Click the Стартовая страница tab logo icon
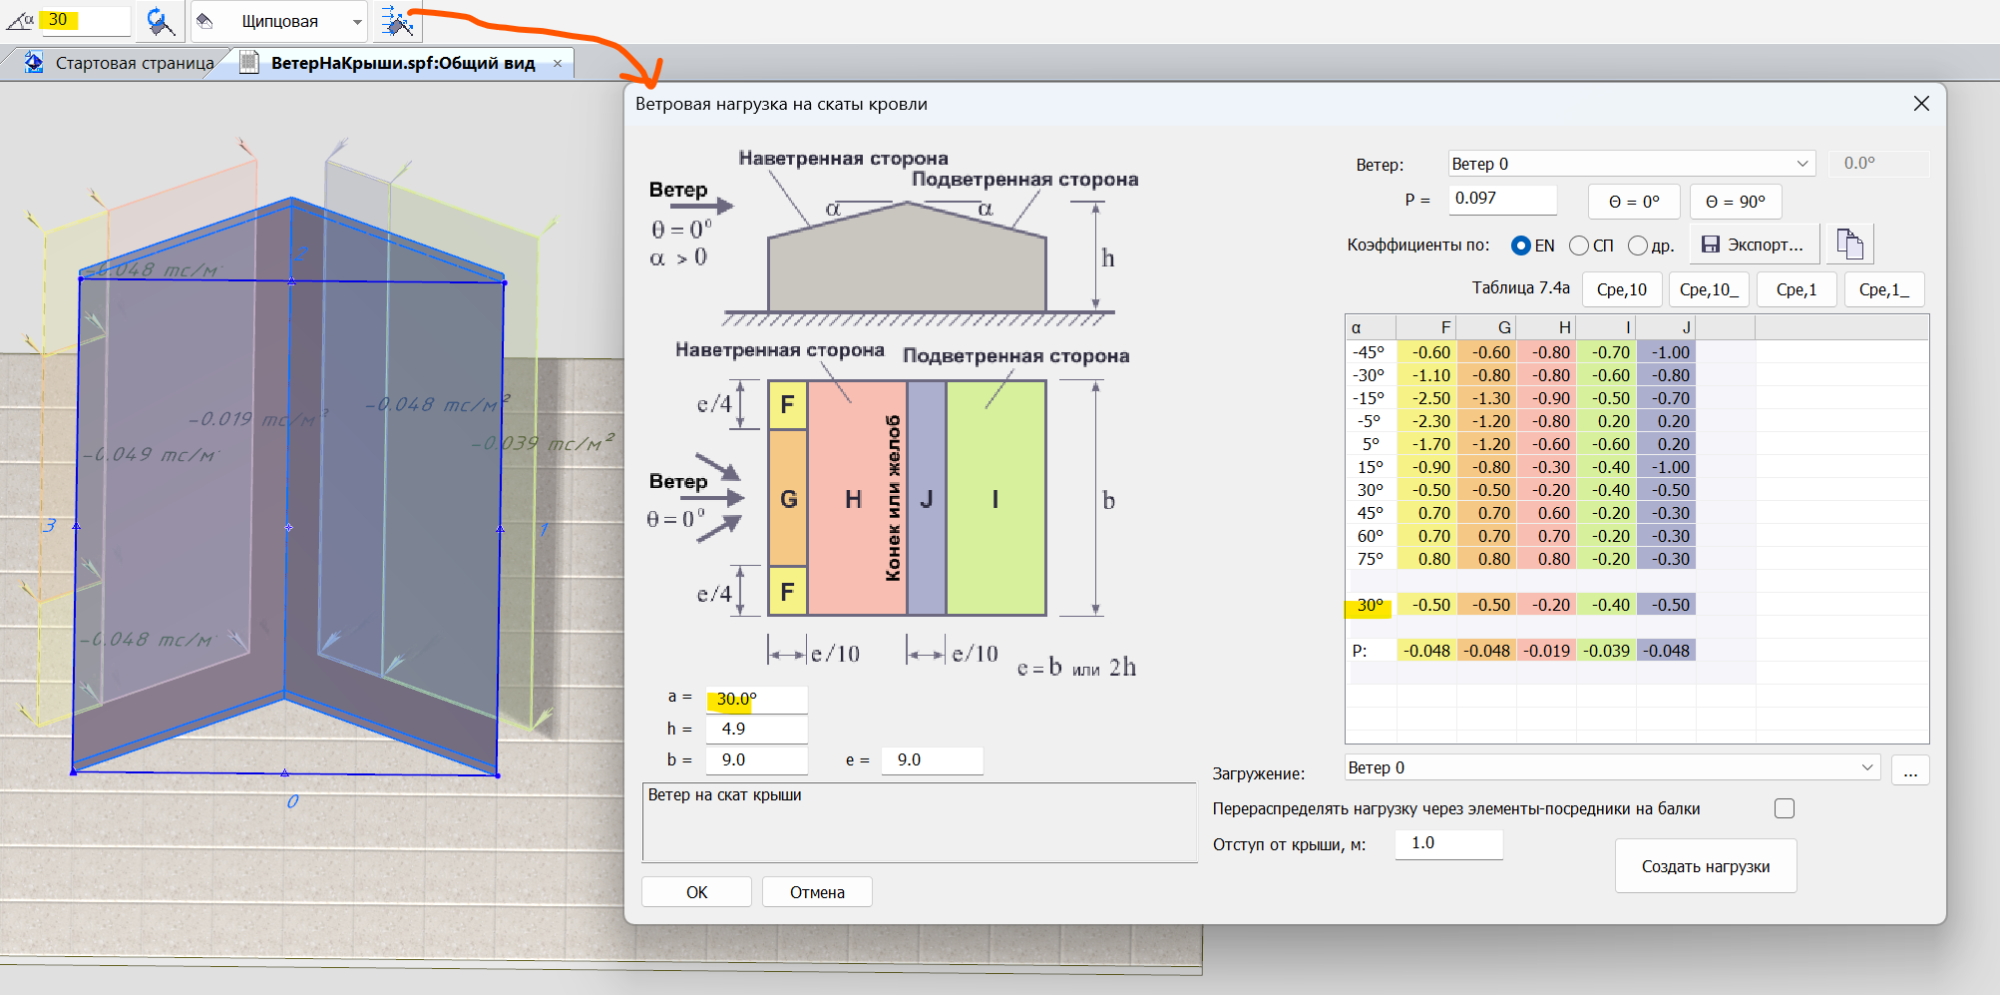This screenshot has width=2000, height=995. pyautogui.click(x=34, y=63)
